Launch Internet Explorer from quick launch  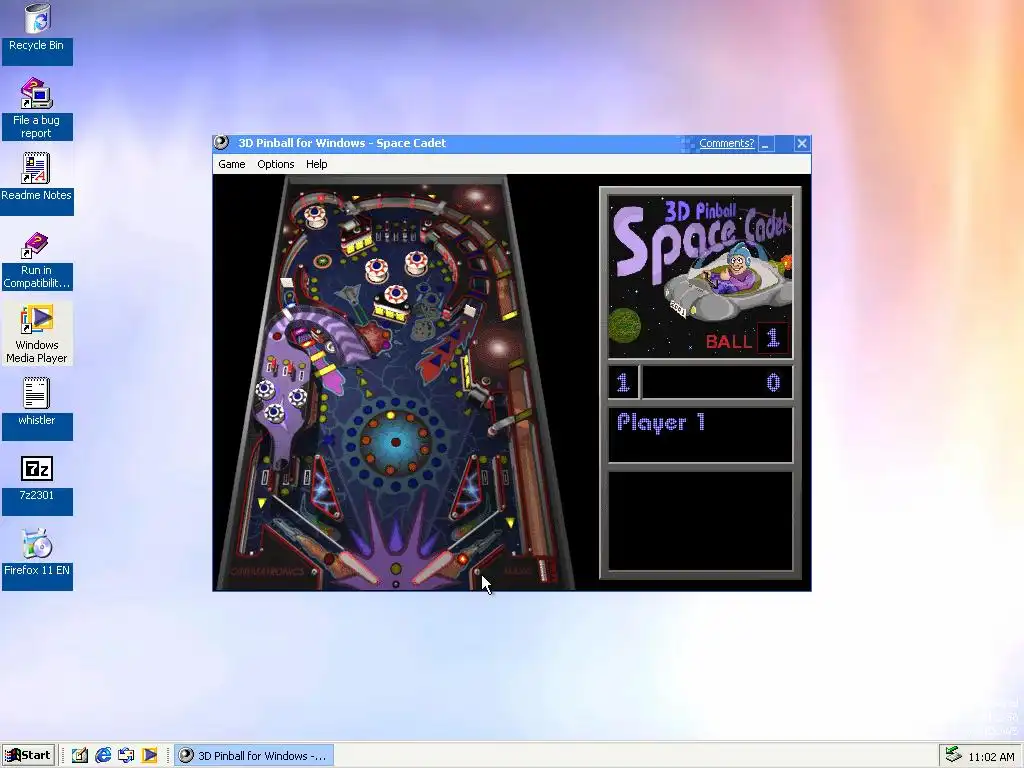tap(103, 756)
